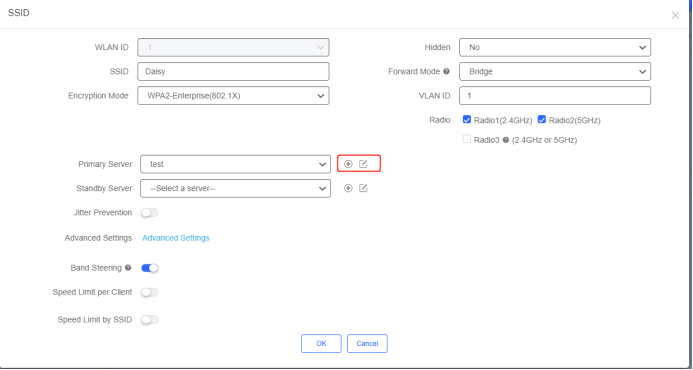Open the Forward Mode dropdown

pyautogui.click(x=555, y=71)
